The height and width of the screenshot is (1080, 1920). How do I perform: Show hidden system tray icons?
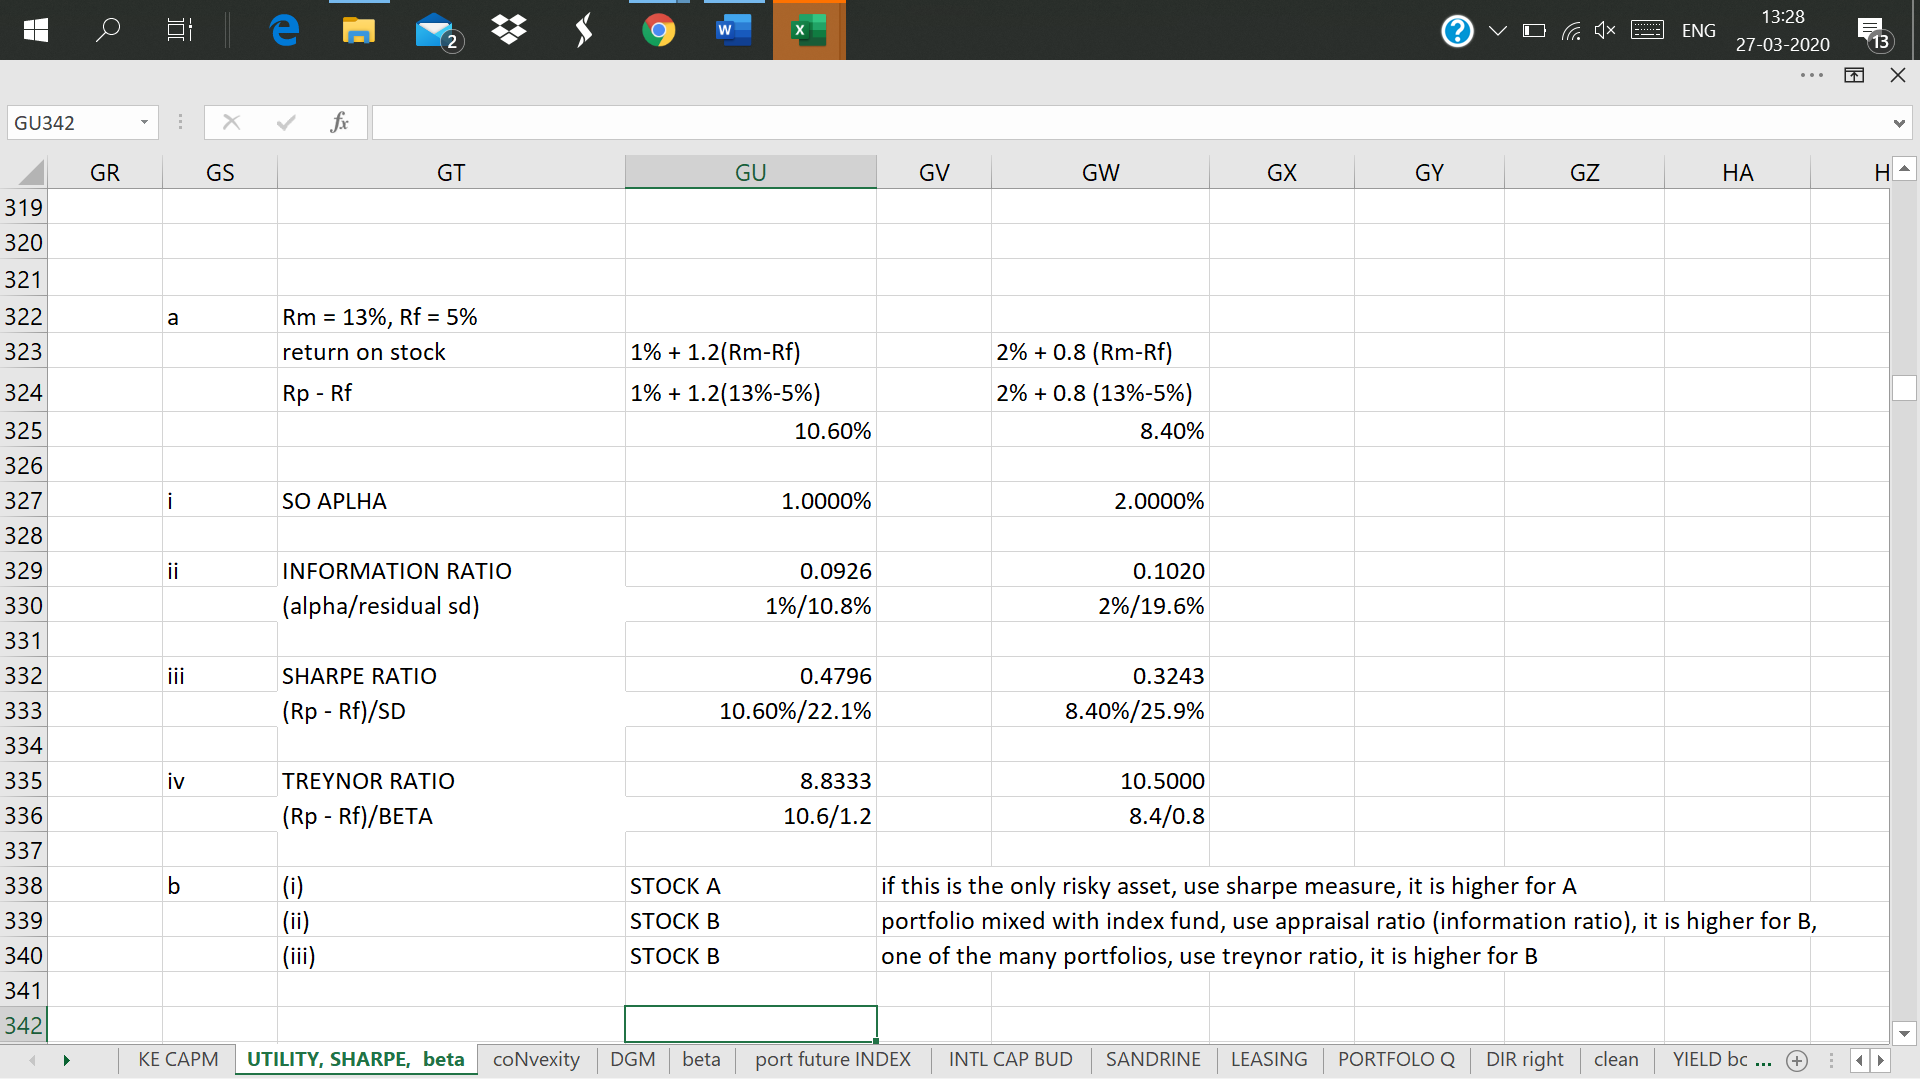pos(1497,30)
